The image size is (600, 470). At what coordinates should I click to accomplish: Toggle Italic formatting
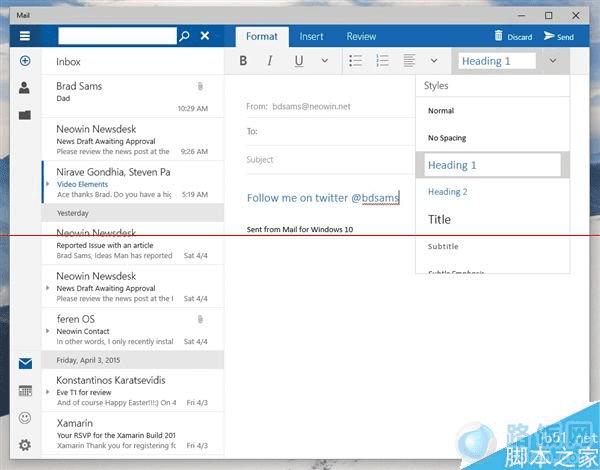[x=270, y=61]
